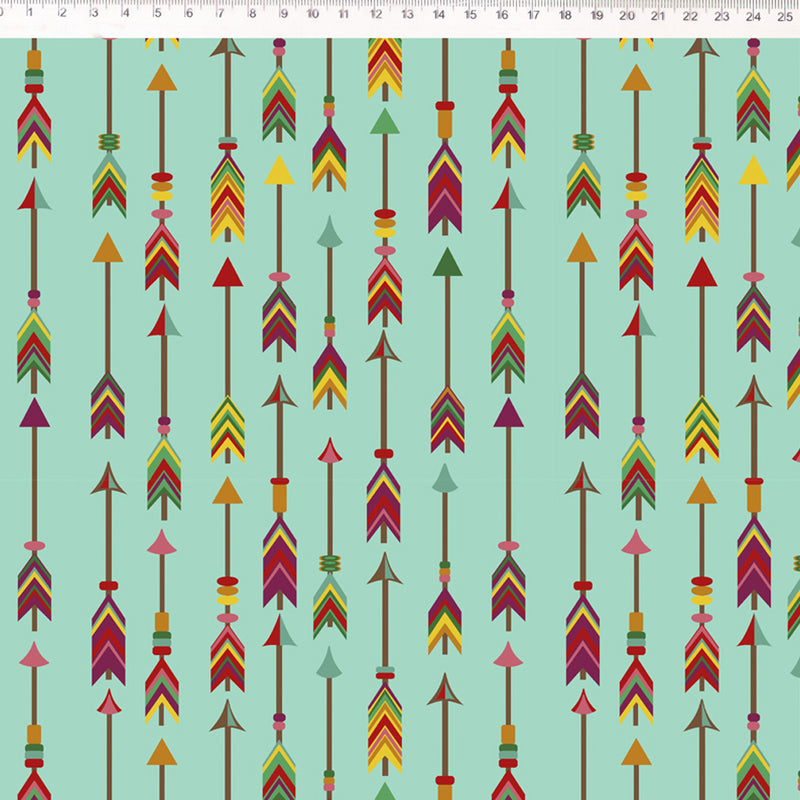
Task: Pick the number 4 on the ruler
Action: 126,13
